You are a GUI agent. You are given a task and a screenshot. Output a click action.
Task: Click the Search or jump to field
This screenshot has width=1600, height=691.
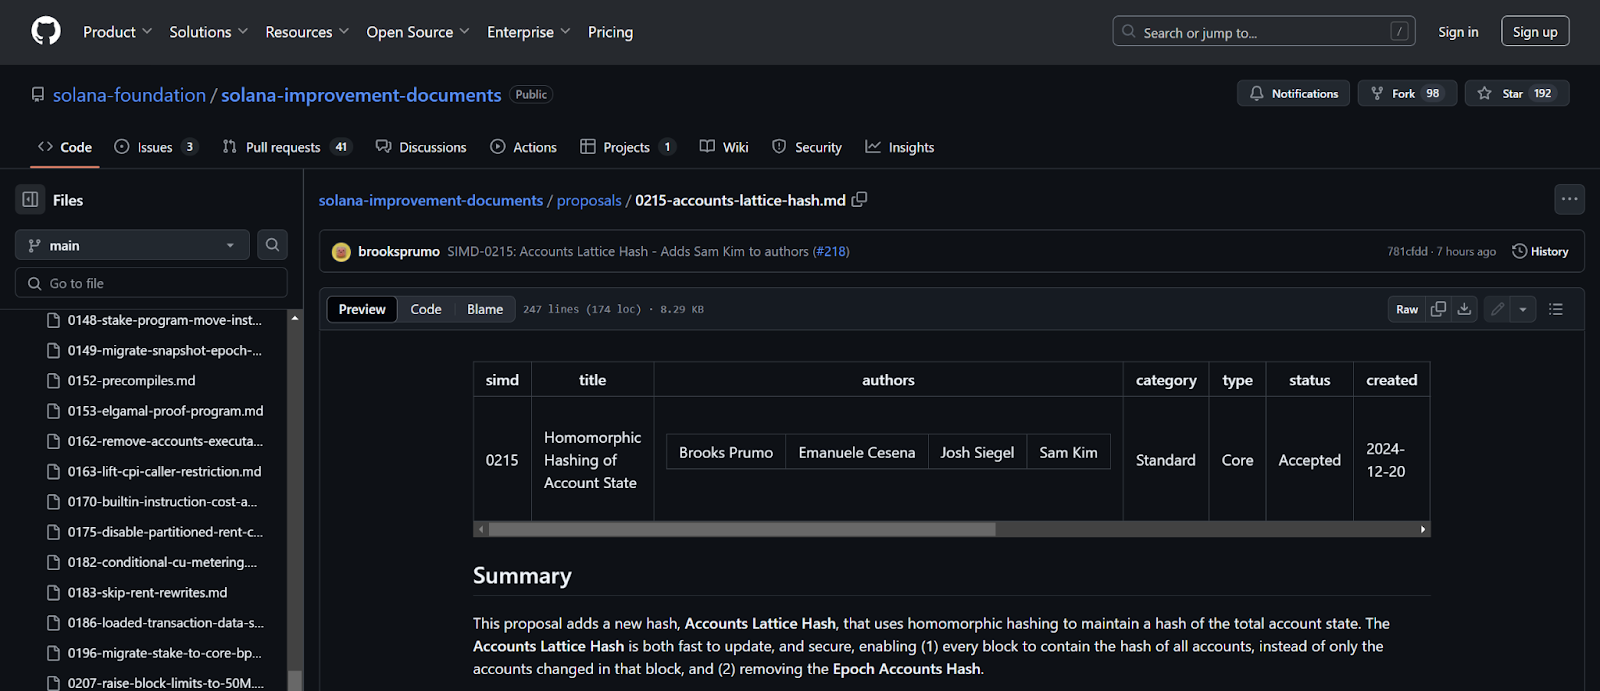coord(1264,31)
